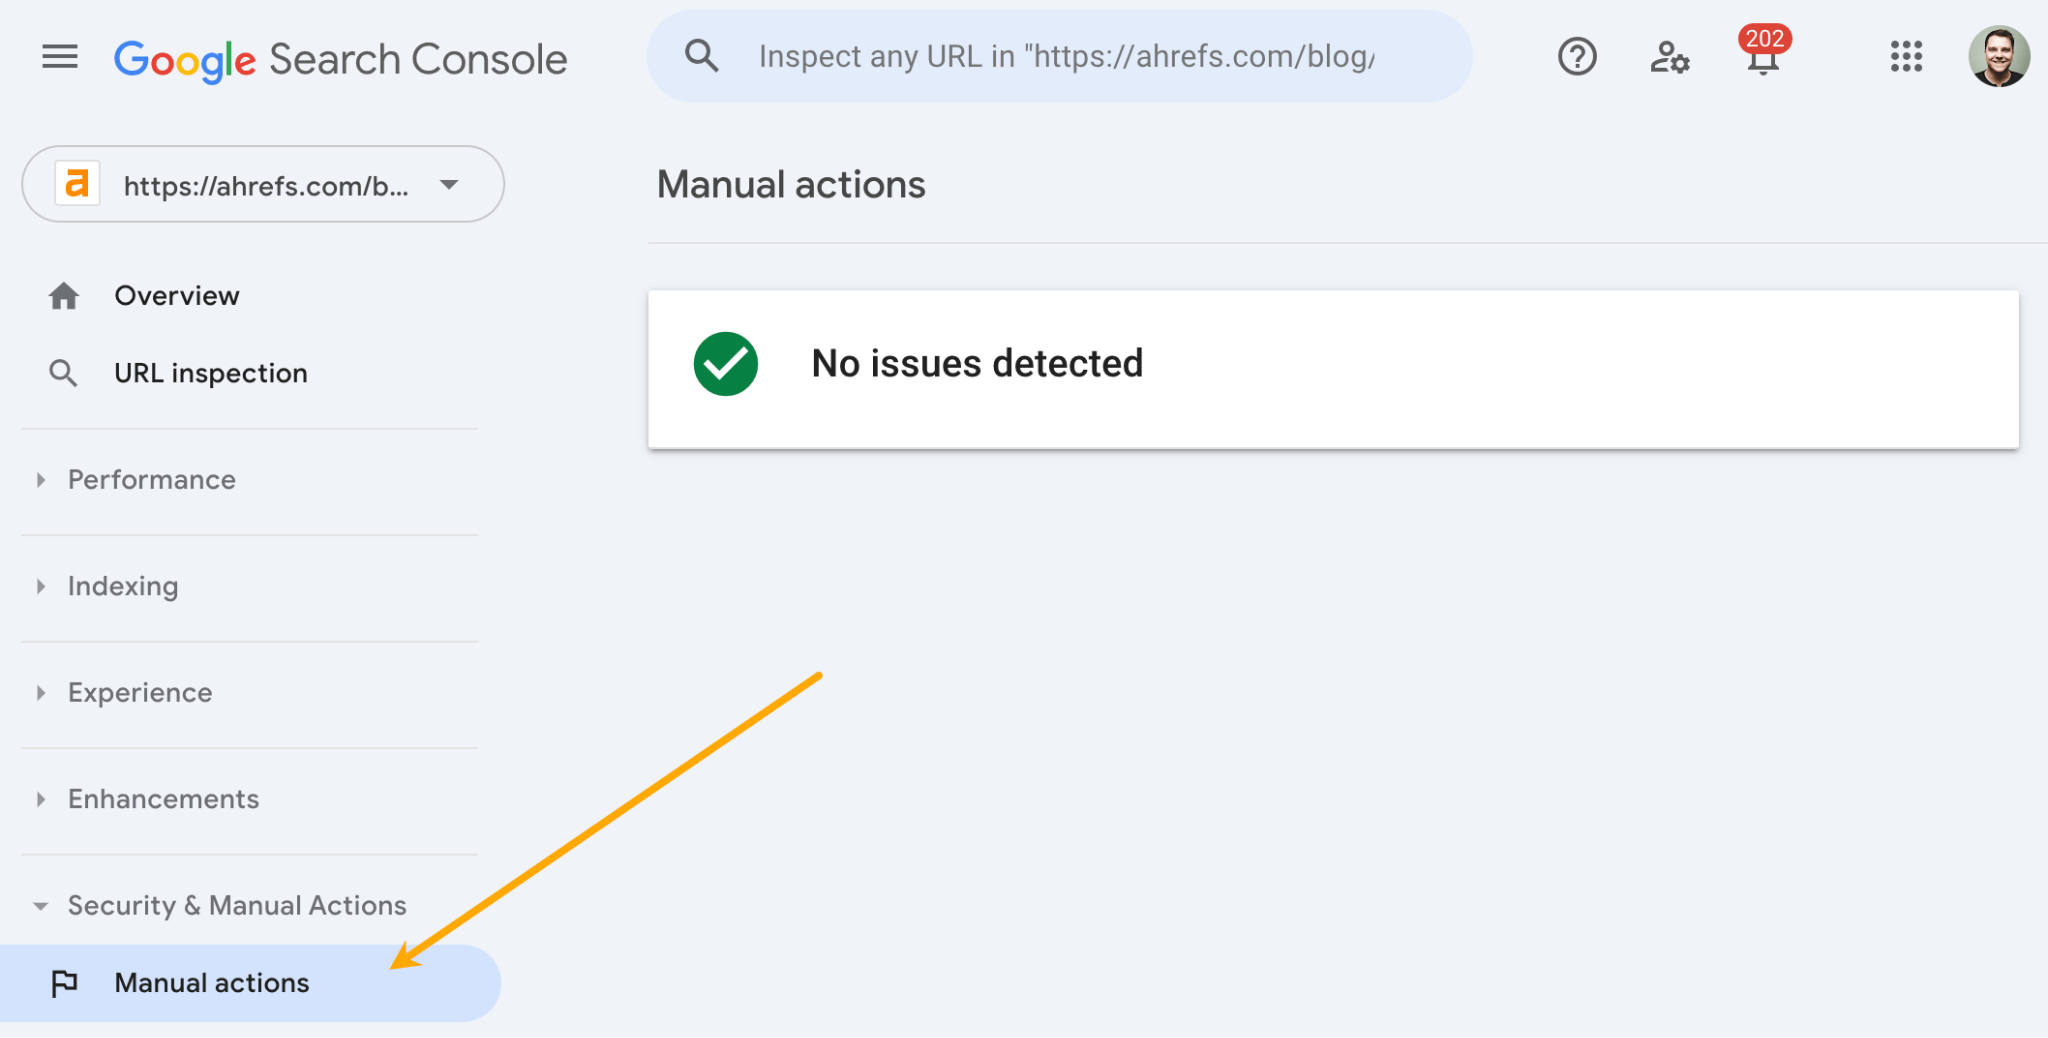The image size is (2048, 1038).
Task: Select the URL inspection magnifier icon
Action: pos(63,372)
